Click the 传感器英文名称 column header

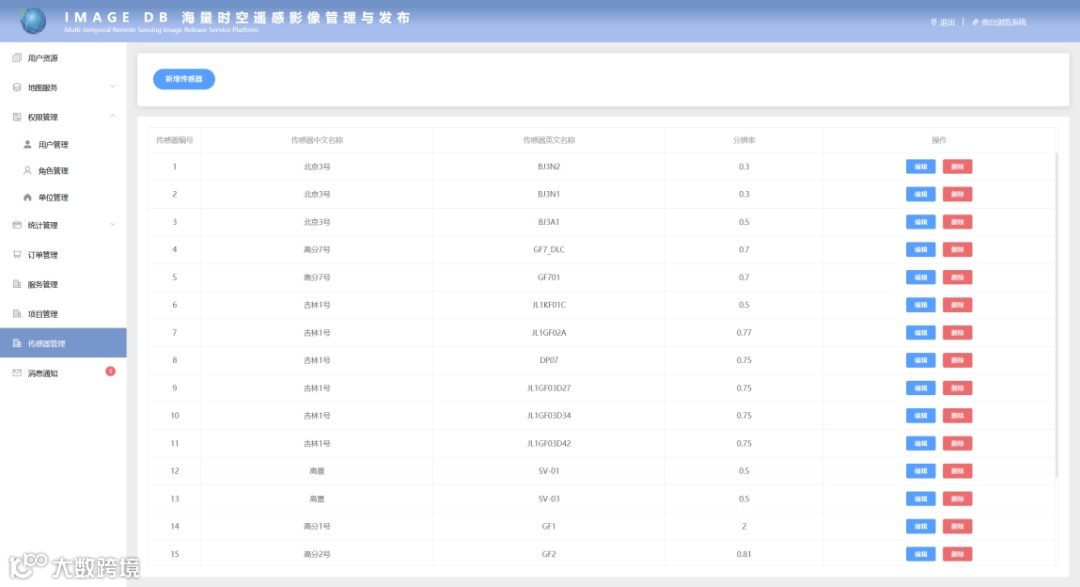pos(549,140)
